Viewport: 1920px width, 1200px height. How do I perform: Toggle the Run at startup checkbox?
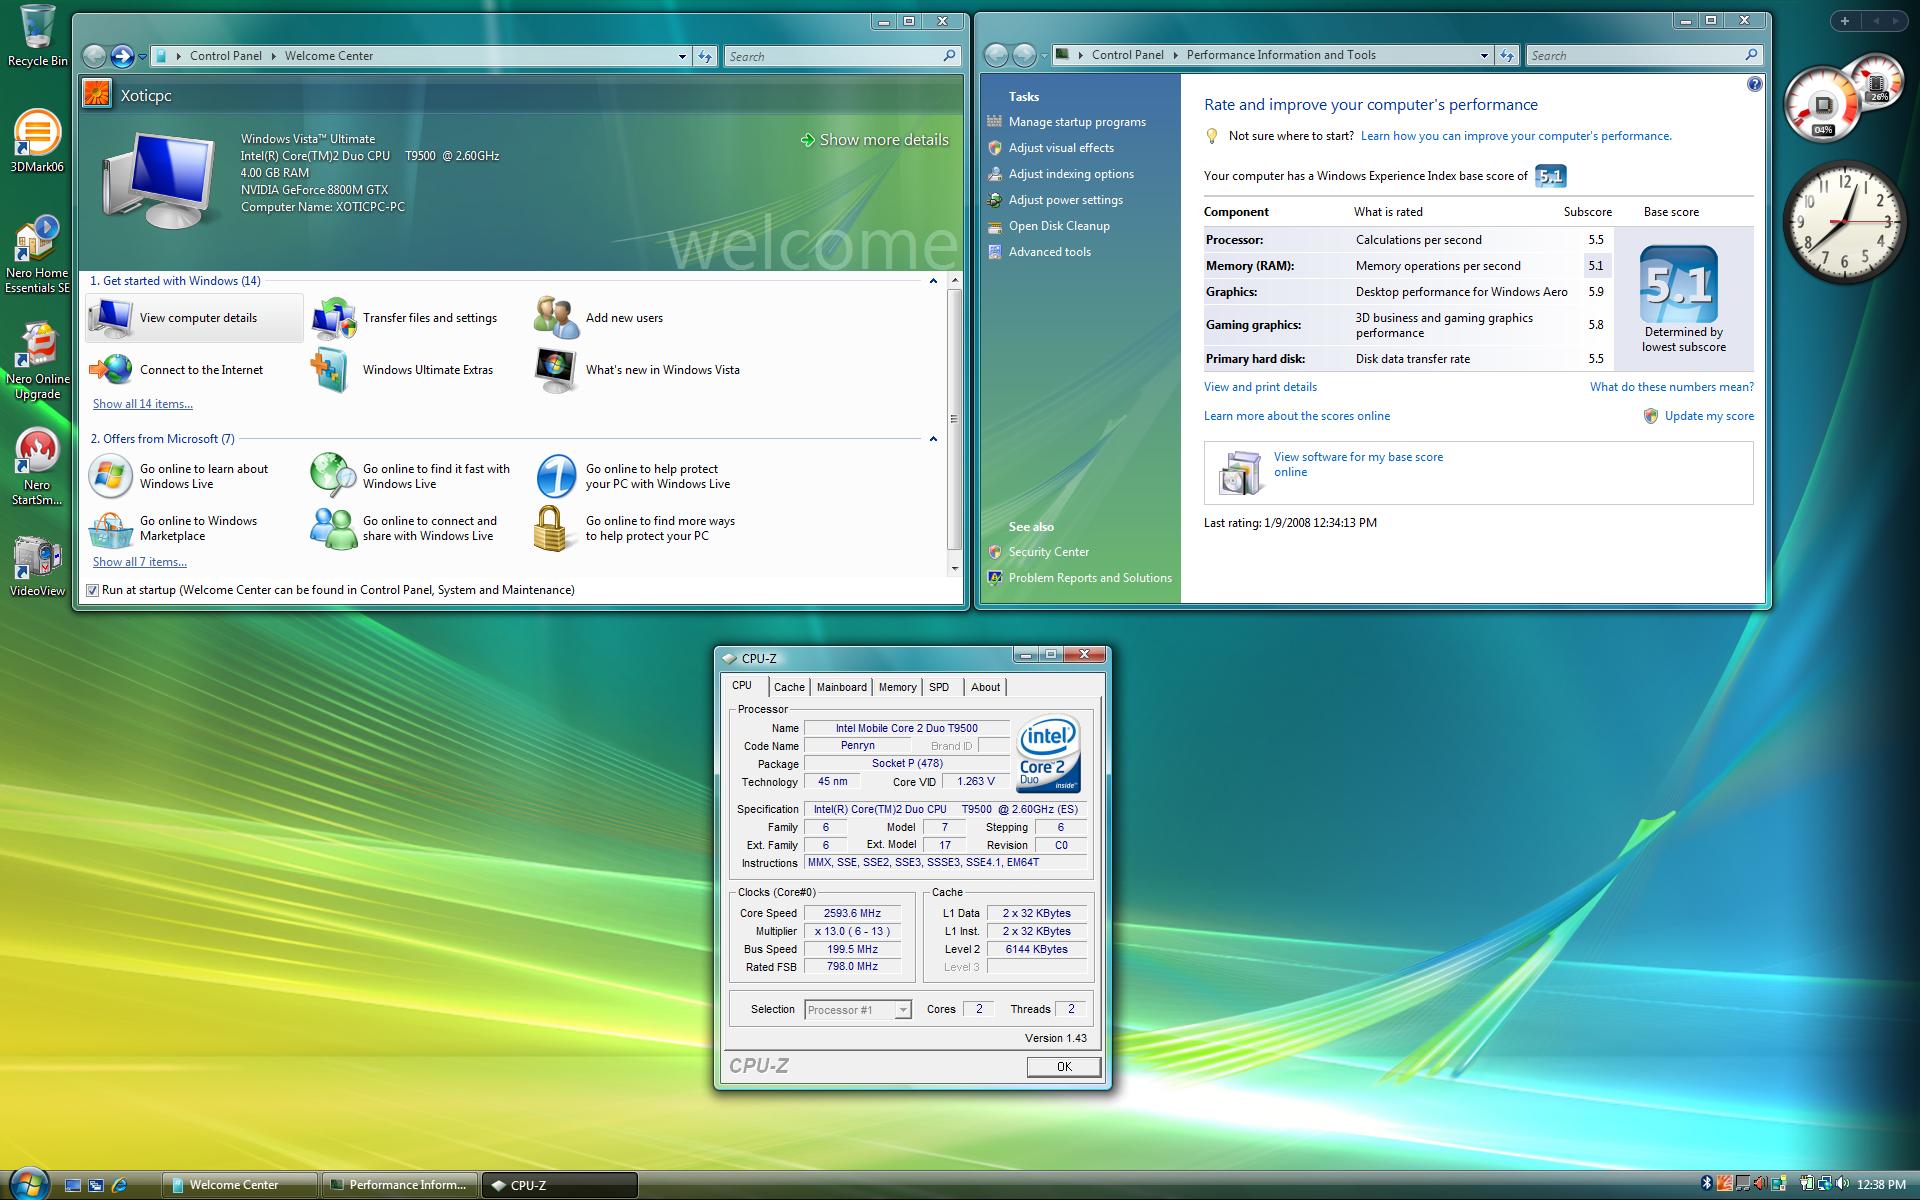pos(92,590)
